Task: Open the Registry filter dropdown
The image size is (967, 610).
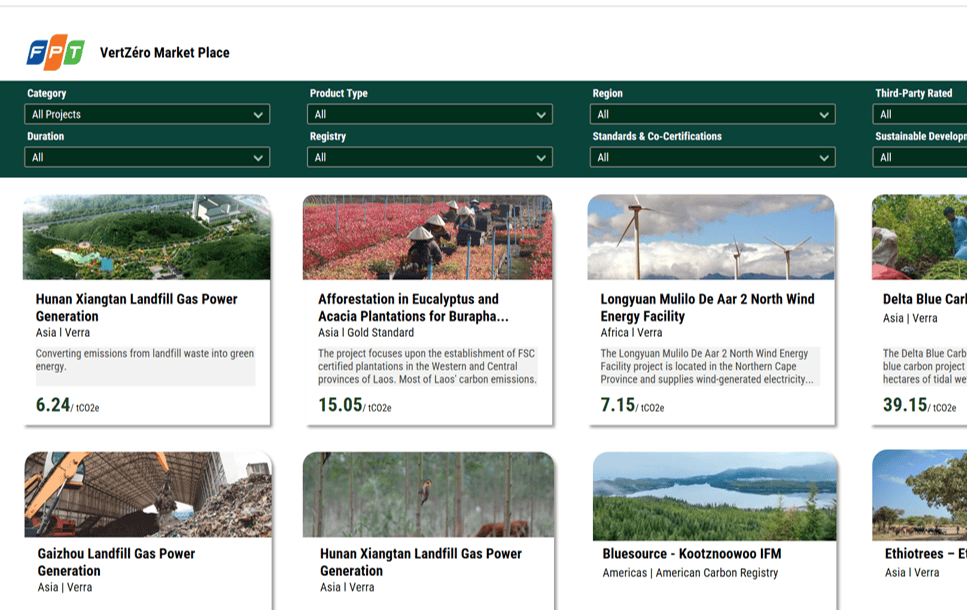Action: (430, 158)
